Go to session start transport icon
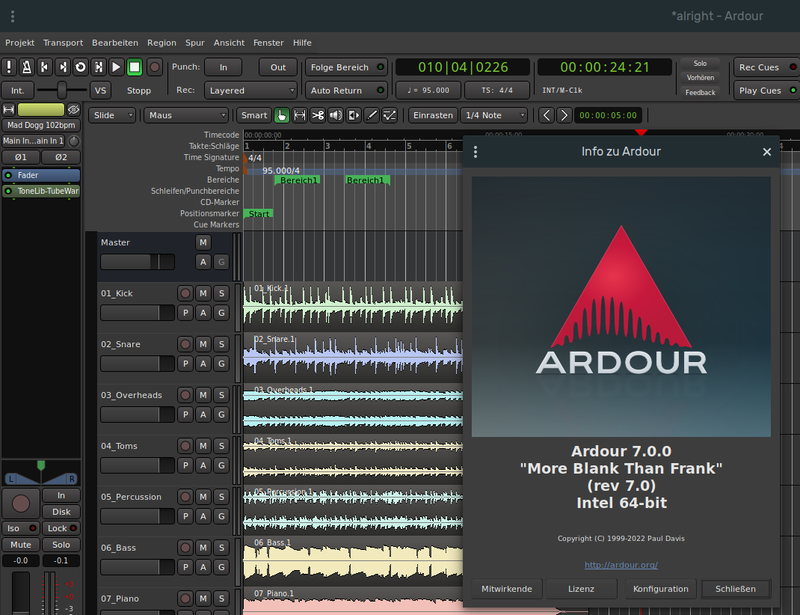The height and width of the screenshot is (615, 800). pos(44,67)
